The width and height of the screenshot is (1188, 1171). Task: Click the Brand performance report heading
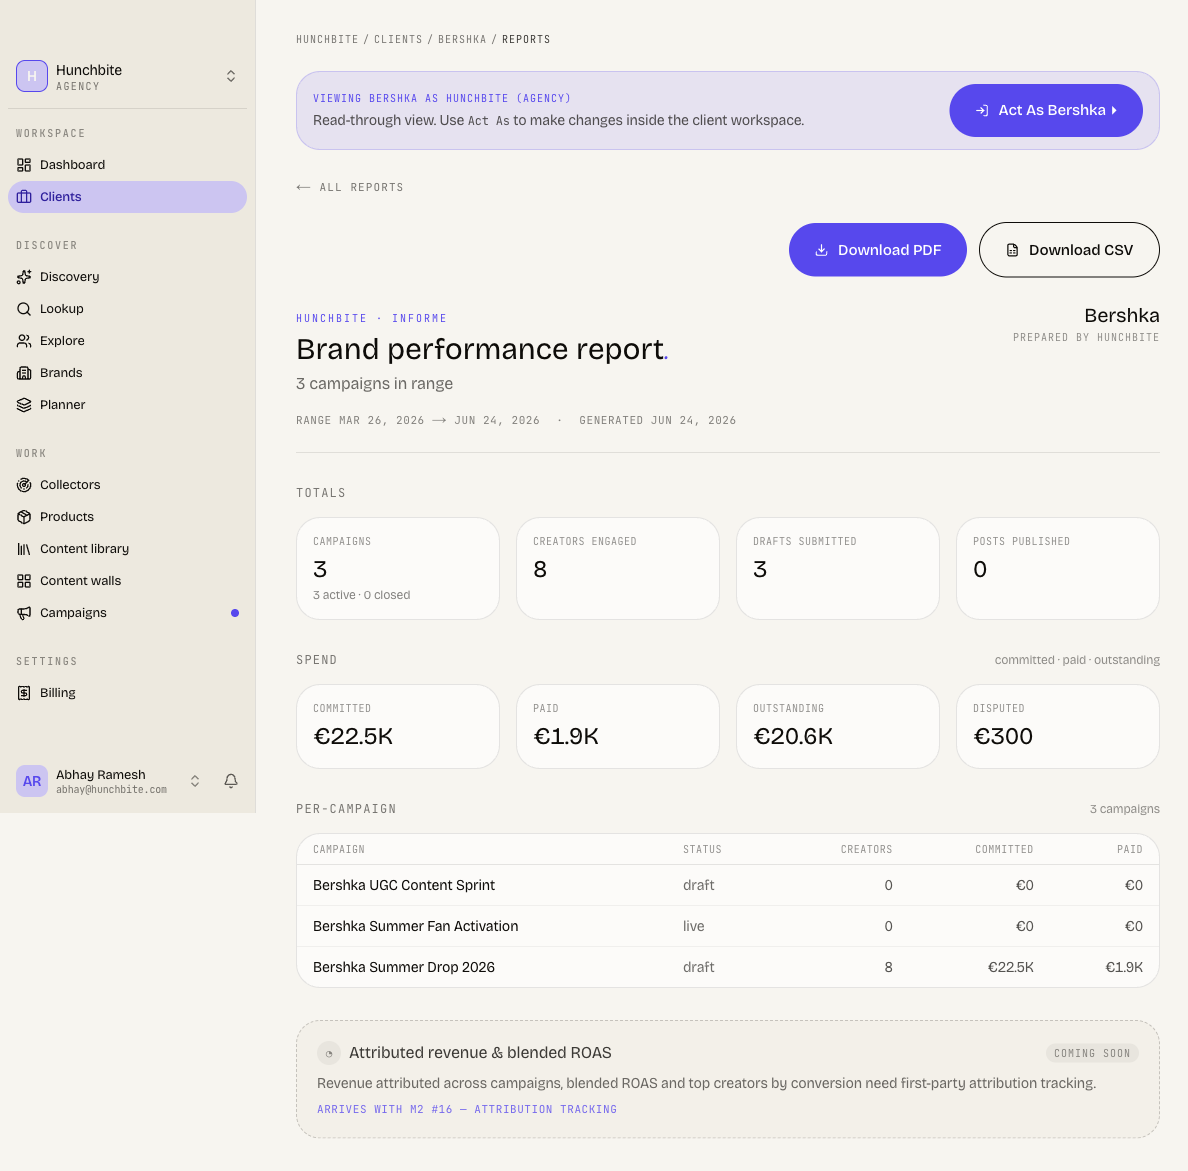click(x=482, y=349)
